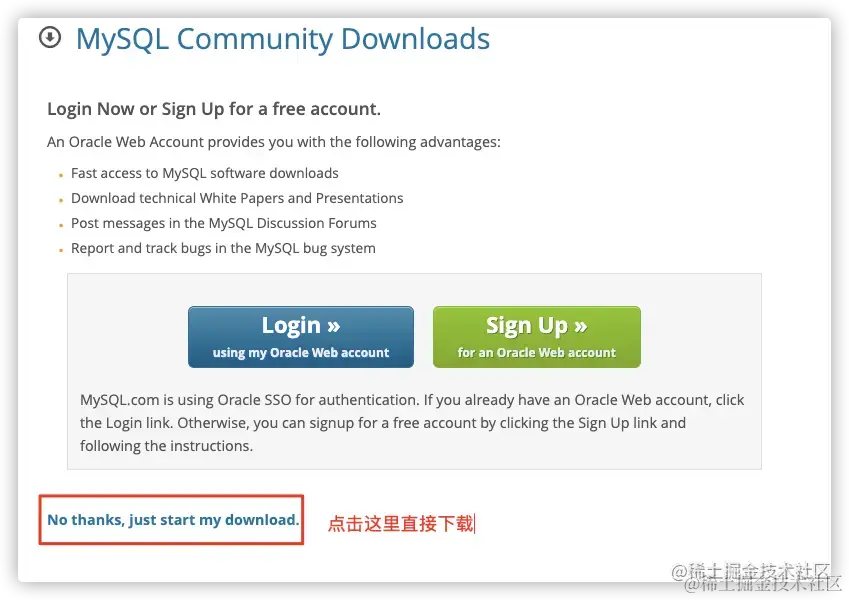Click the red Chinese annotation text
Viewport: 849px width, 600px height.
point(401,524)
